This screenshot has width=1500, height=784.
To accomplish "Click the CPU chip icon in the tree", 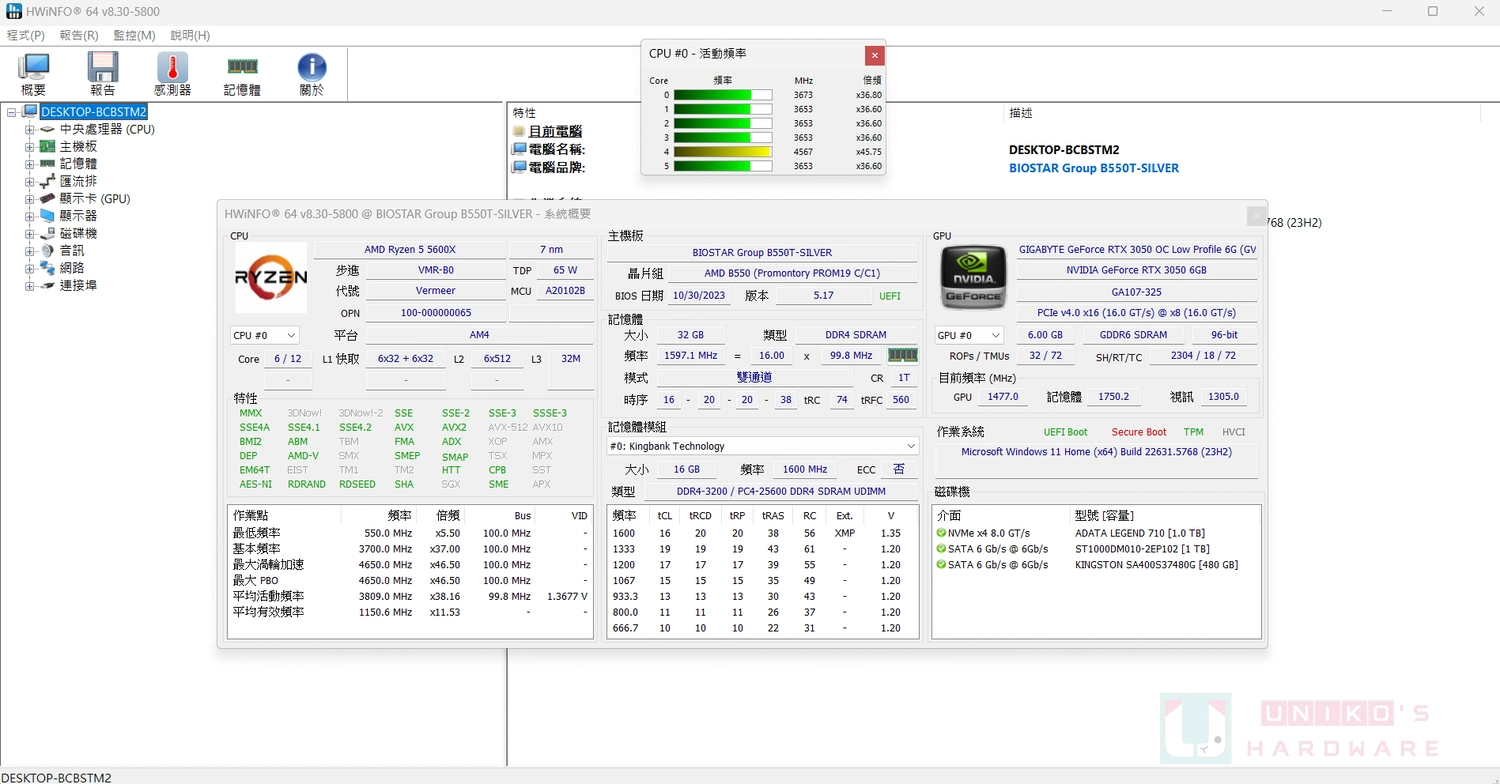I will [x=47, y=129].
